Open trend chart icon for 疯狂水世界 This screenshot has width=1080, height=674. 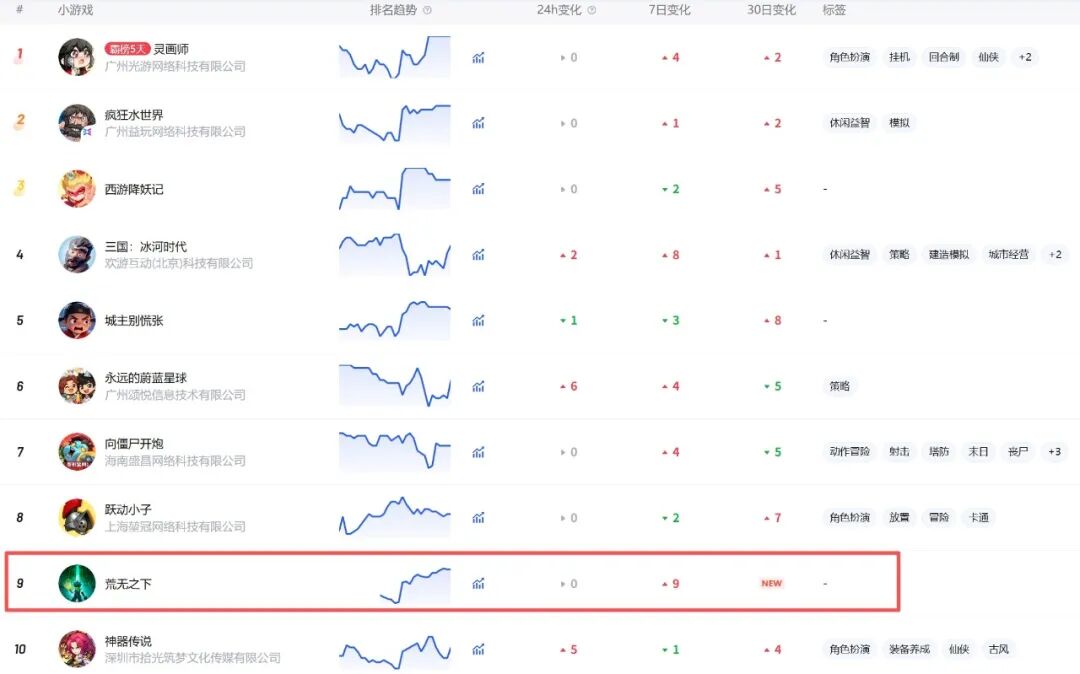click(478, 123)
